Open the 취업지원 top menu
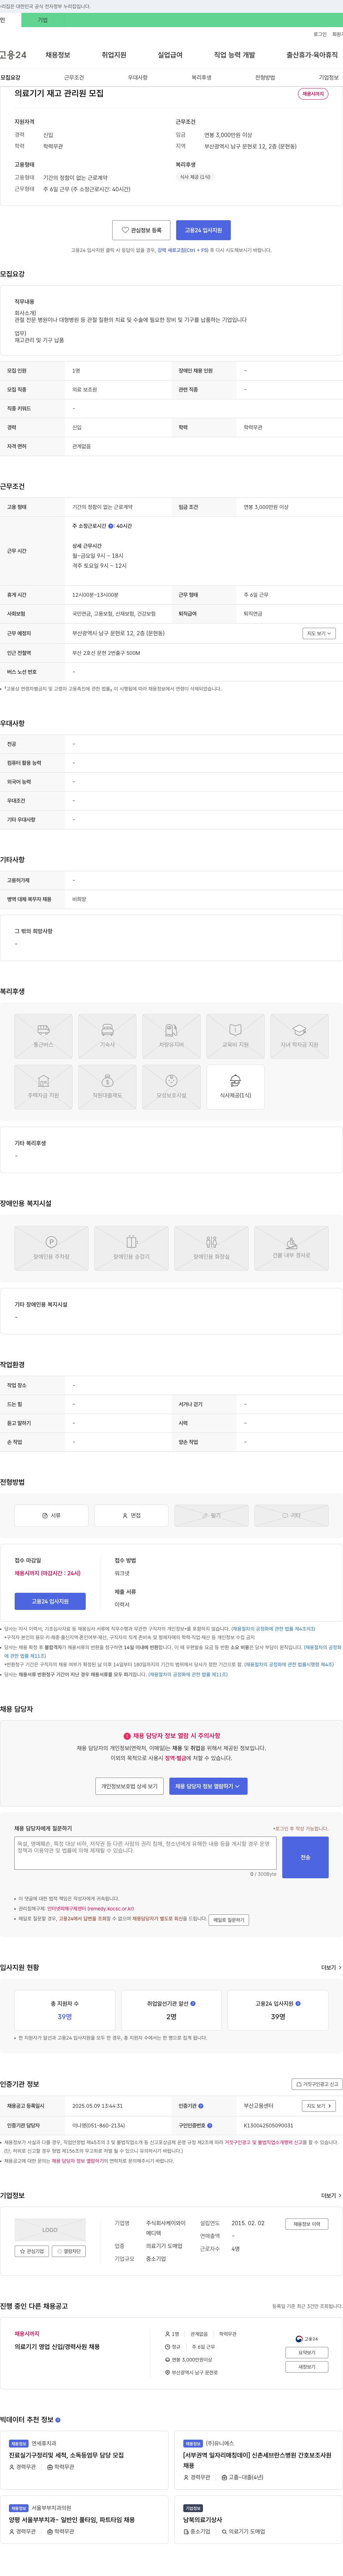Screen dimensions: 343x2576 click(x=114, y=55)
